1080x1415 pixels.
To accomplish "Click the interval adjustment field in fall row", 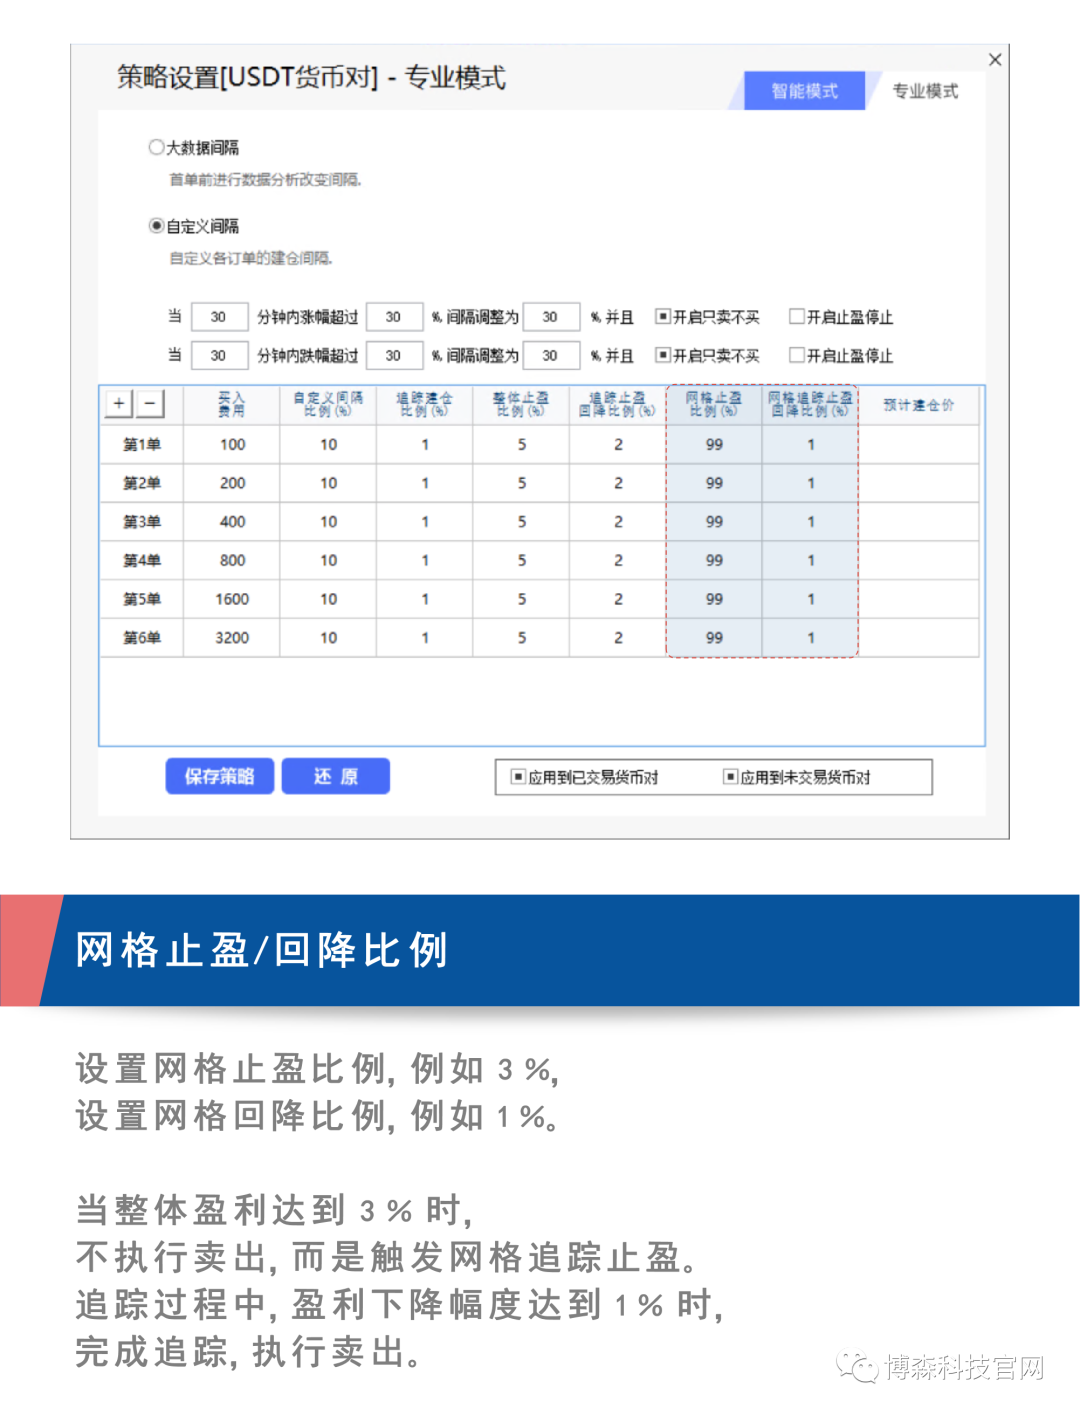I will click(x=550, y=355).
